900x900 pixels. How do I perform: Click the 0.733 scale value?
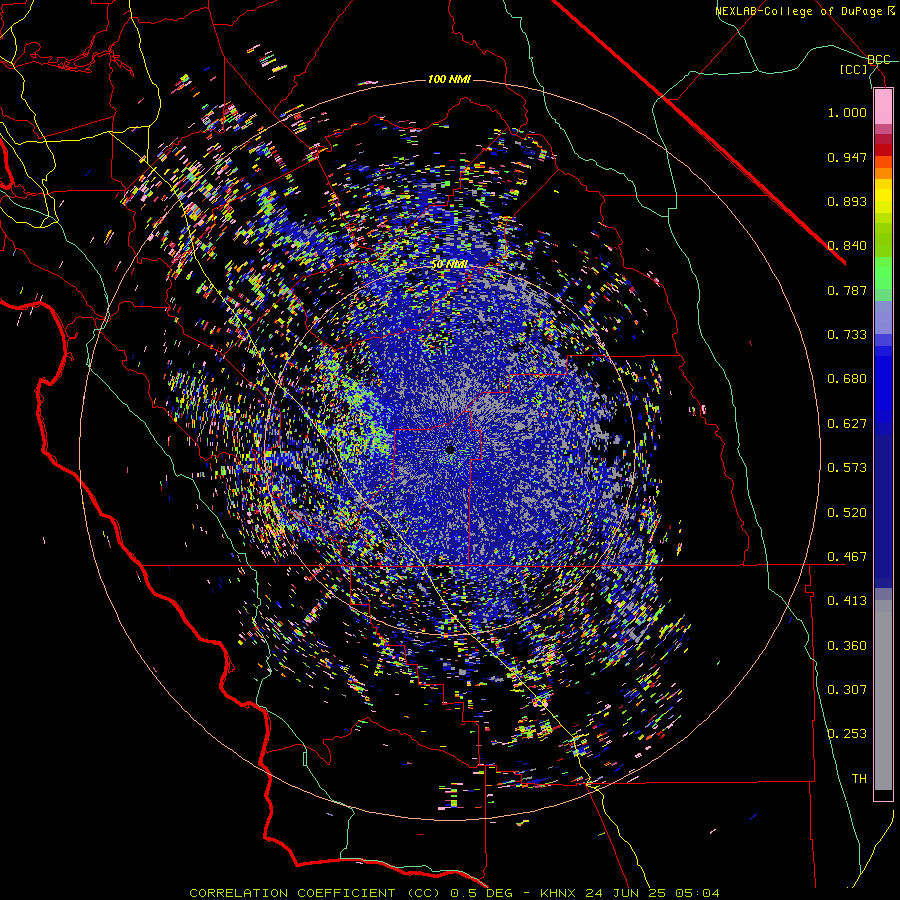[x=847, y=335]
